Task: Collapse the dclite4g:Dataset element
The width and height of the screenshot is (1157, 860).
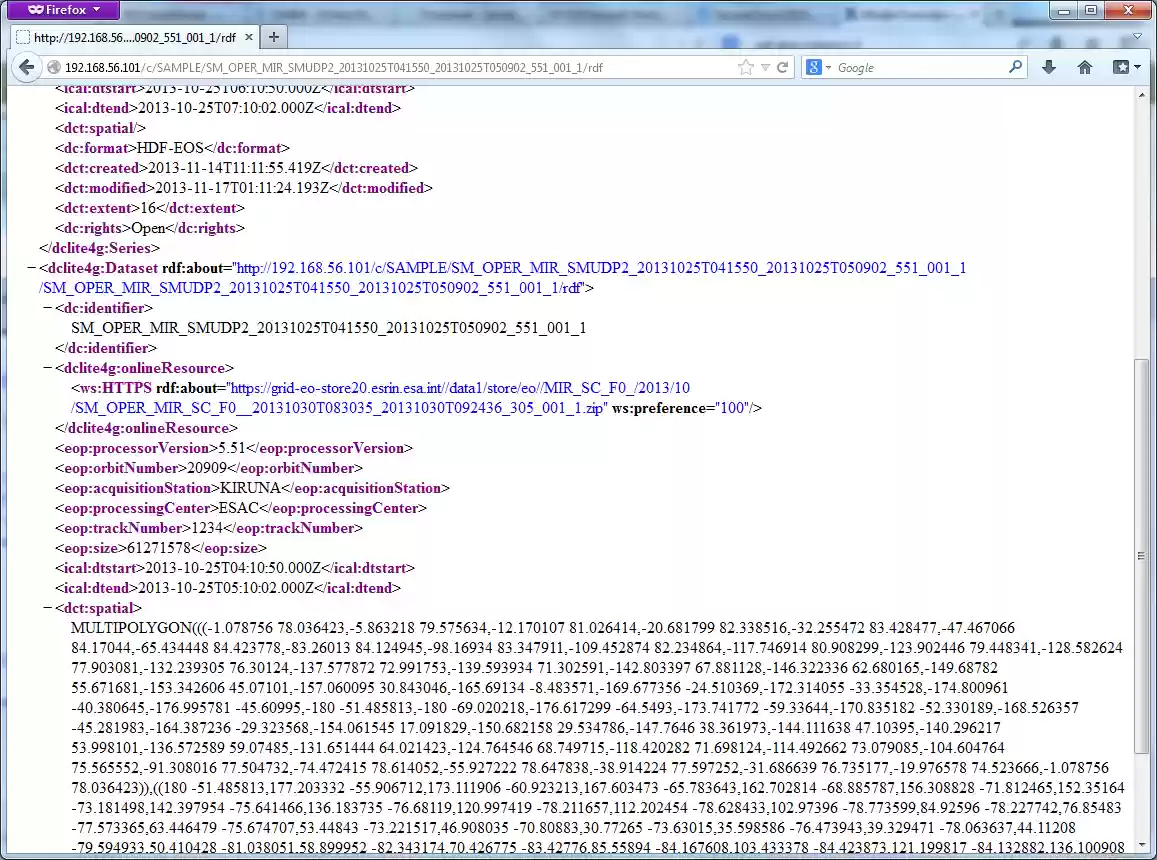Action: point(29,268)
